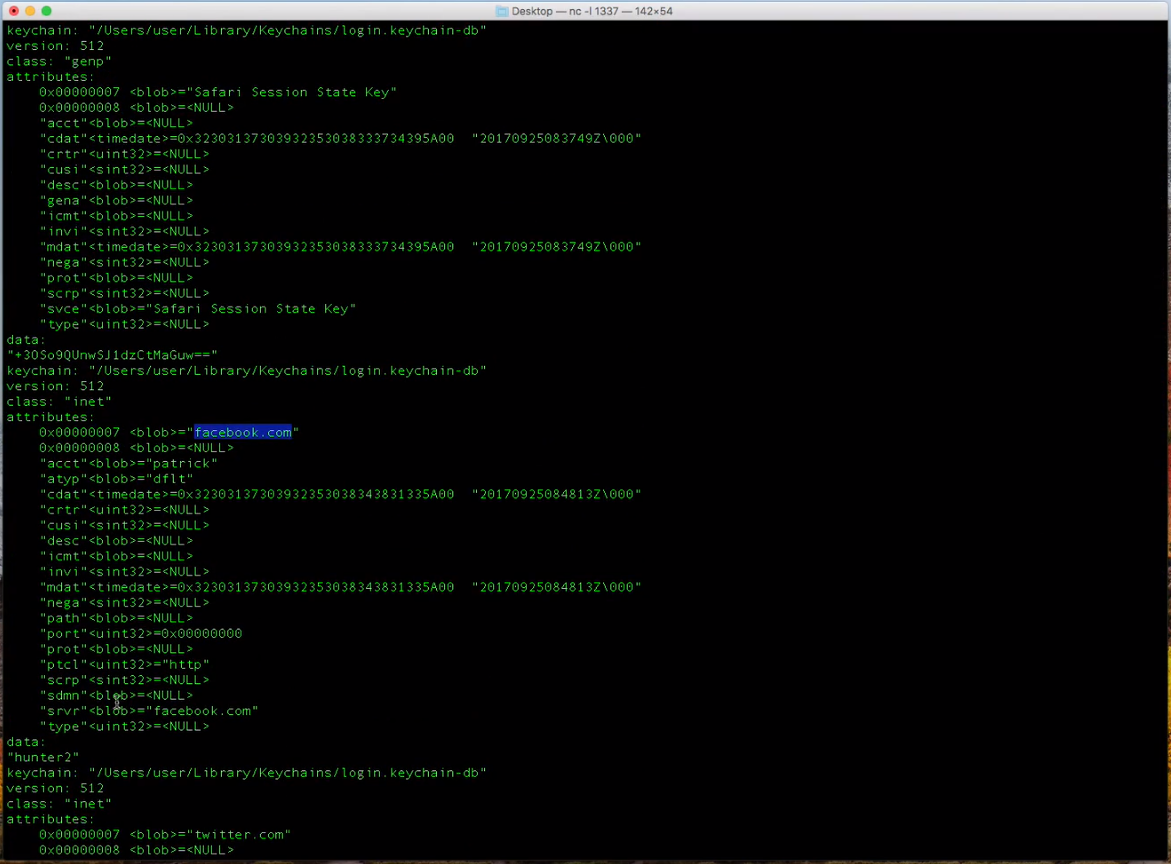This screenshot has height=864, width=1171.
Task: Click the acct blob "patrick" line
Action: click(128, 464)
